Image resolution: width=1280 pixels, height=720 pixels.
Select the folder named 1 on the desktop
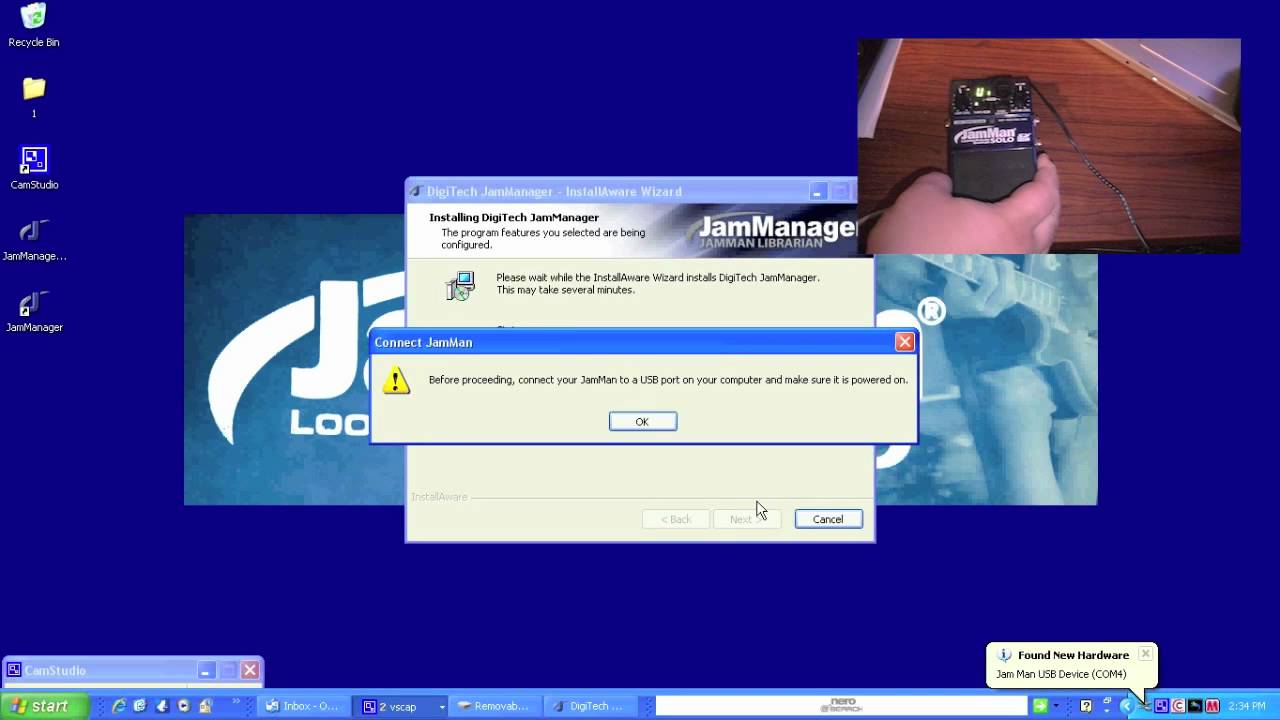[33, 98]
